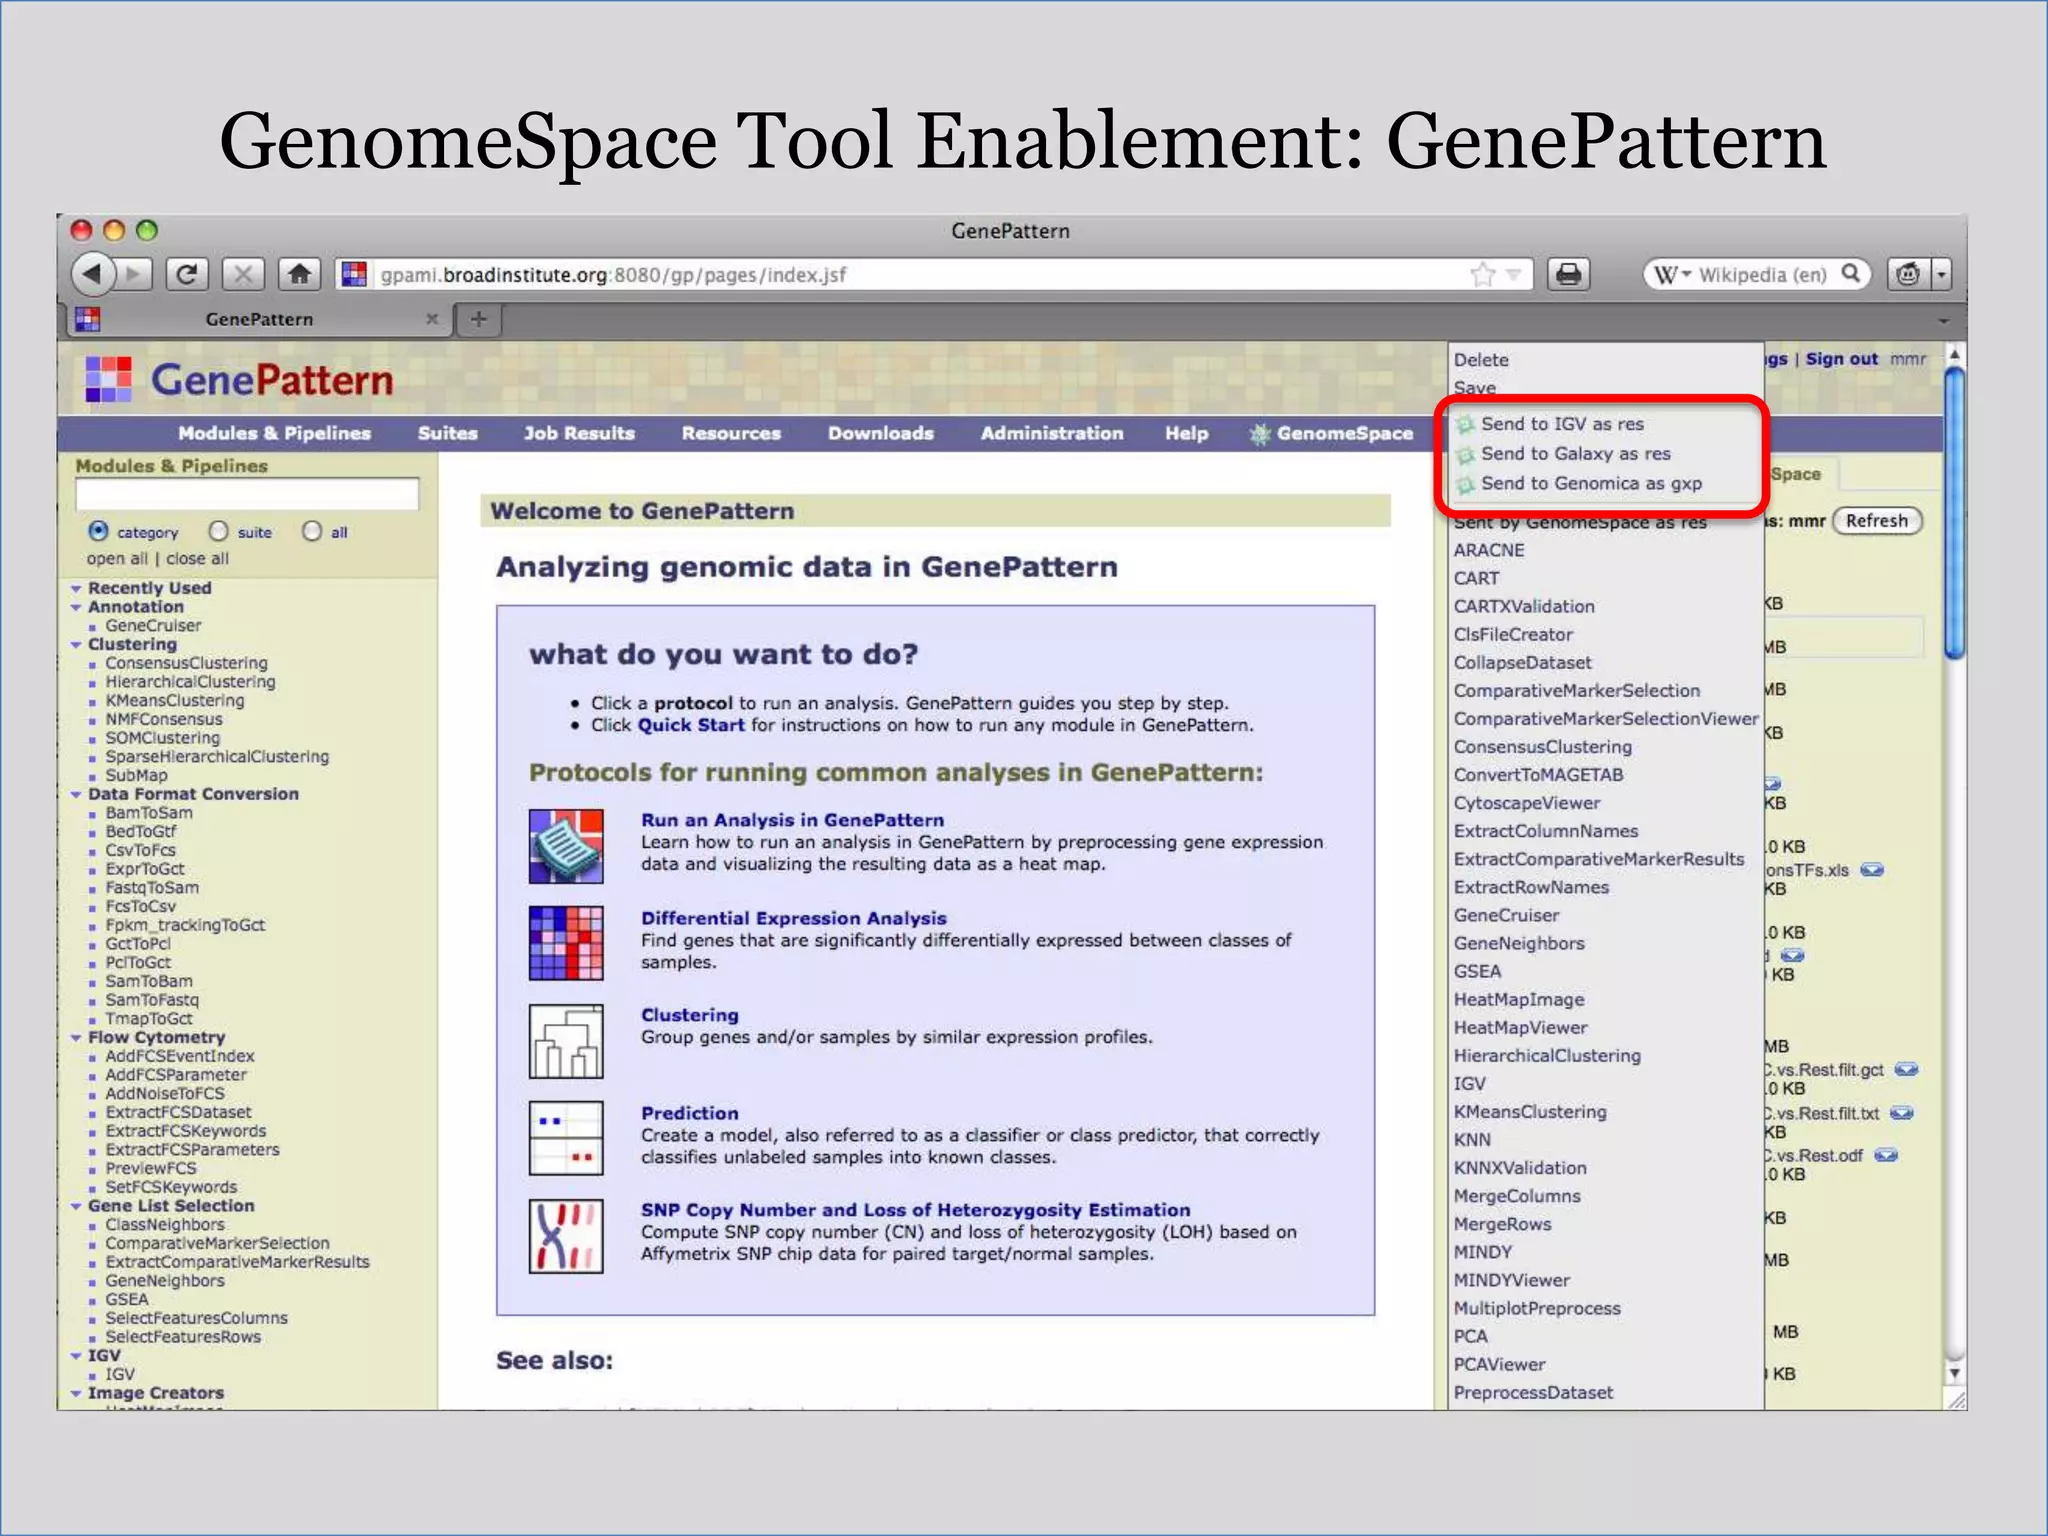Click the module search input field
Screen dimensions: 2048x1536
coord(247,494)
